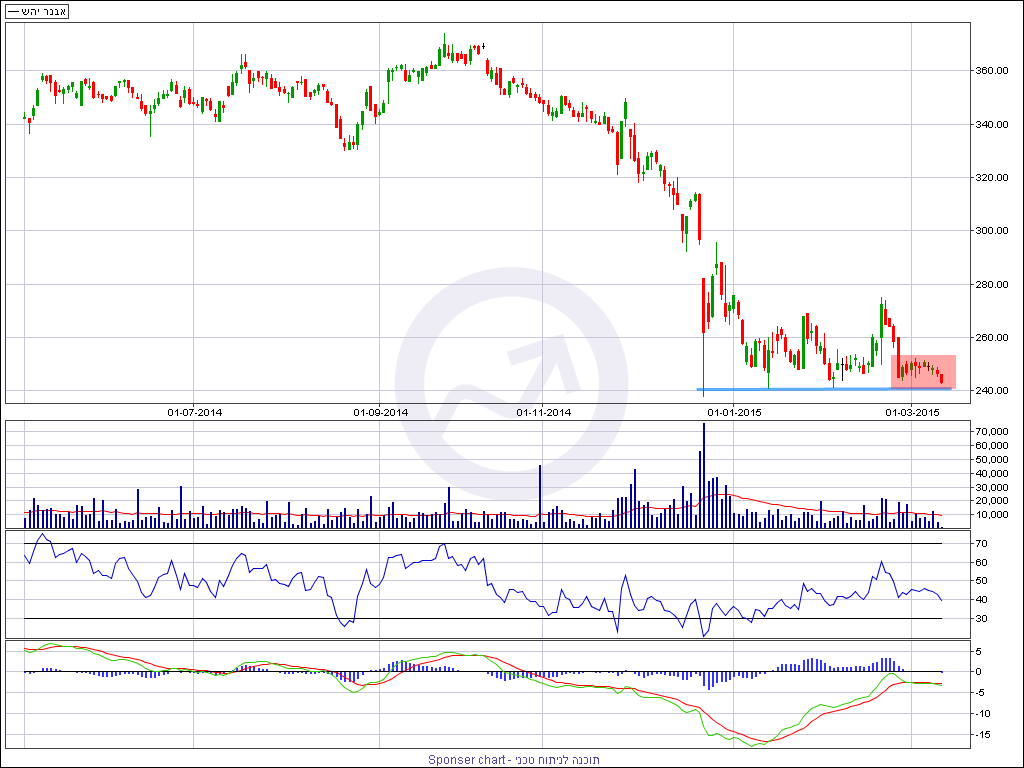Click the 320.00 price axis label
Image resolution: width=1024 pixels, height=768 pixels.
tap(992, 178)
